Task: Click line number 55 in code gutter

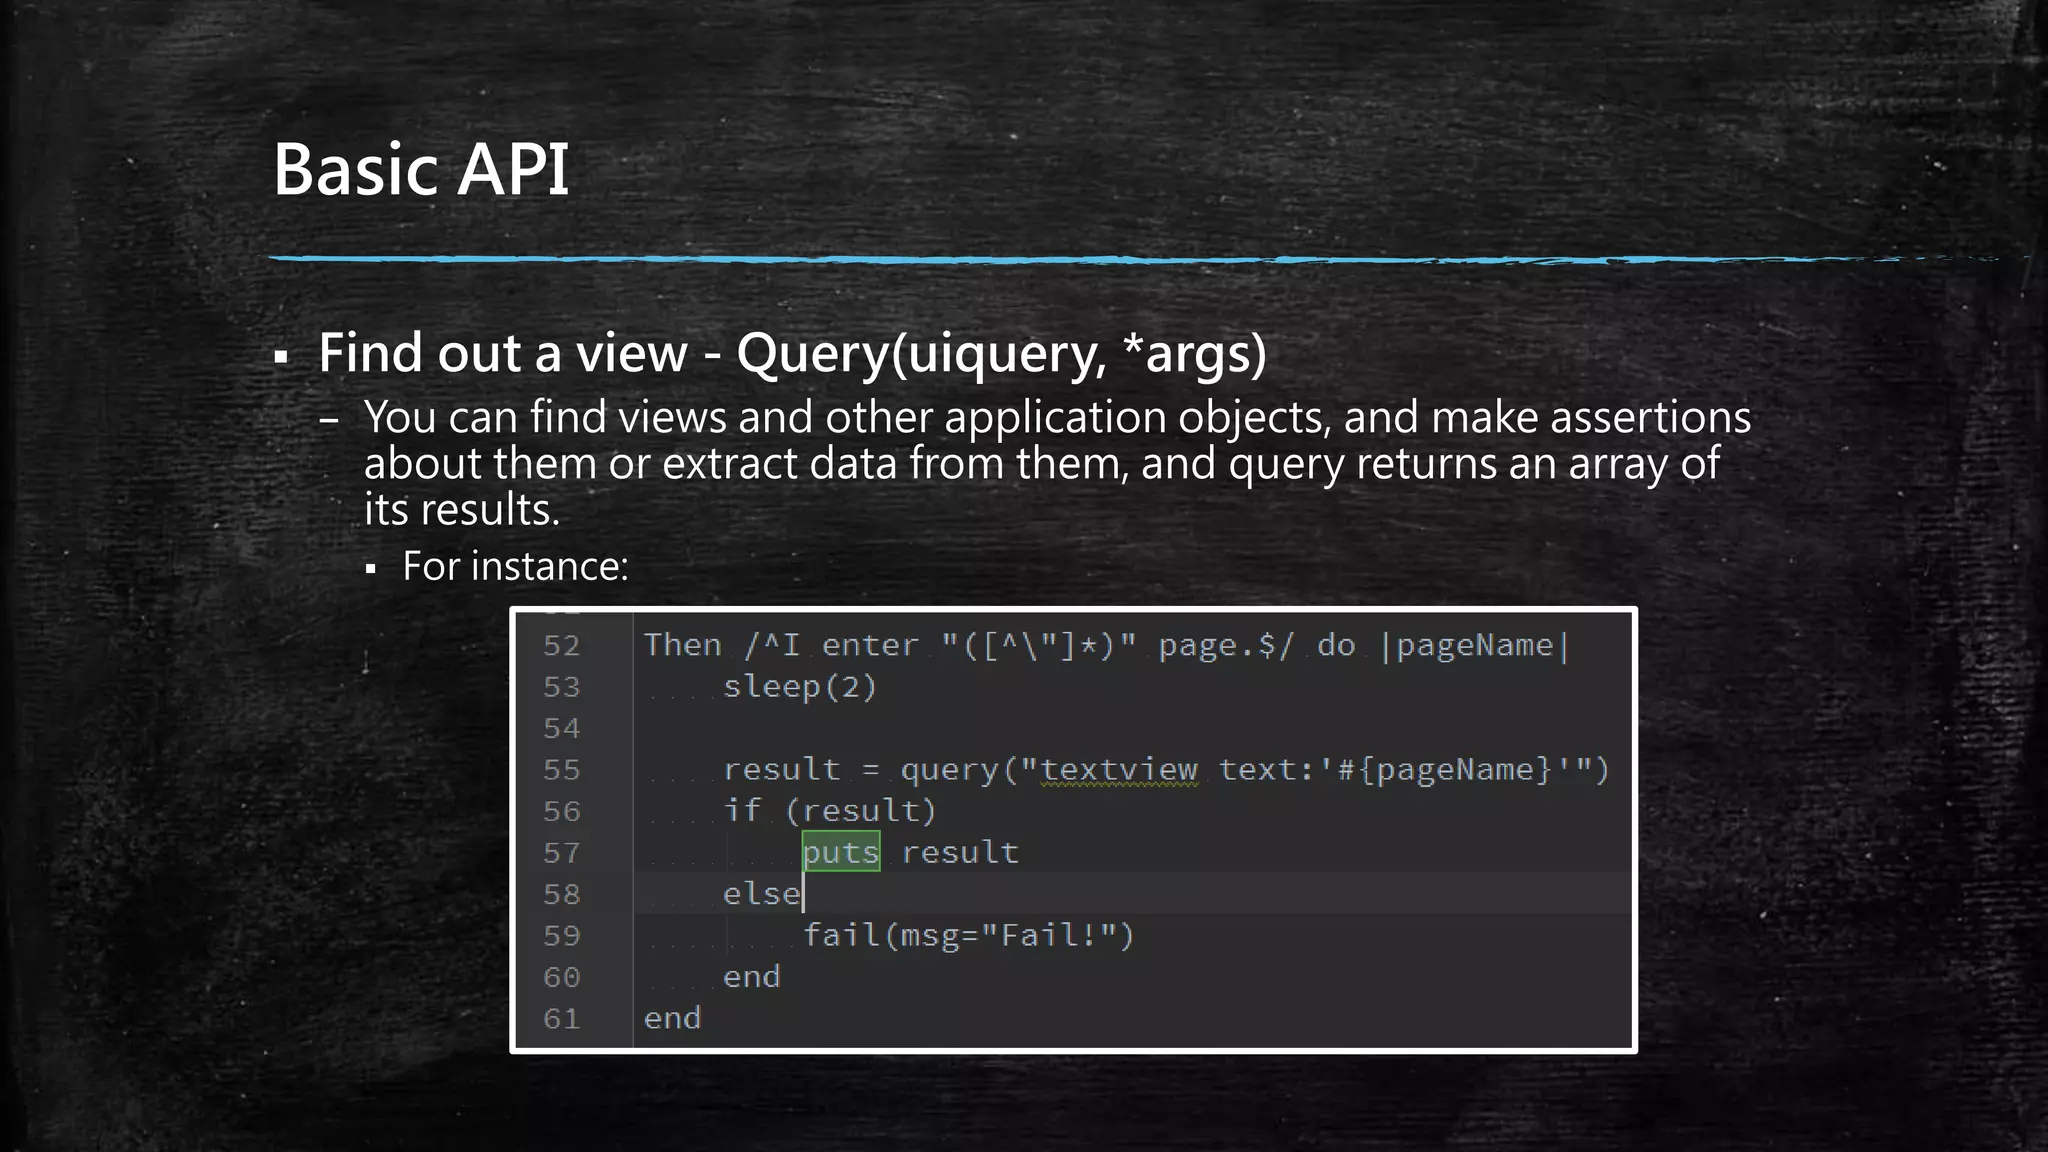Action: [x=562, y=770]
